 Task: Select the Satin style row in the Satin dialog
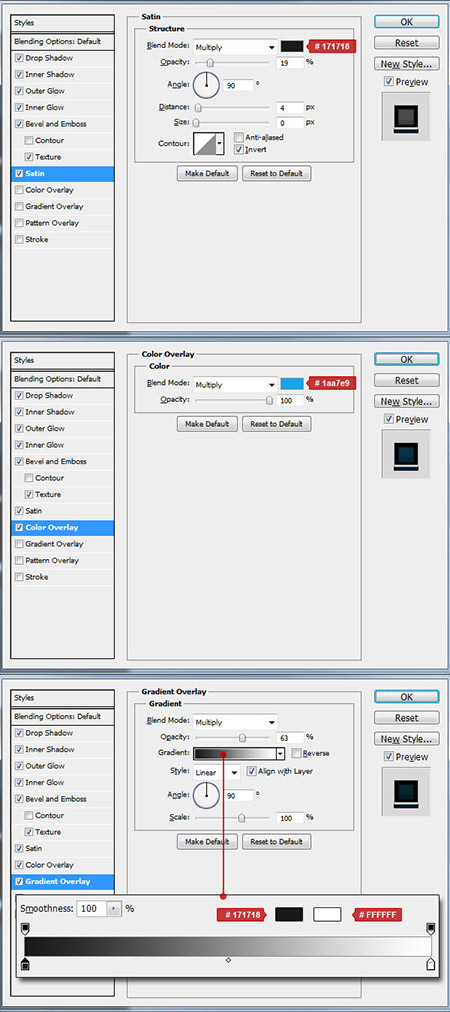point(63,174)
